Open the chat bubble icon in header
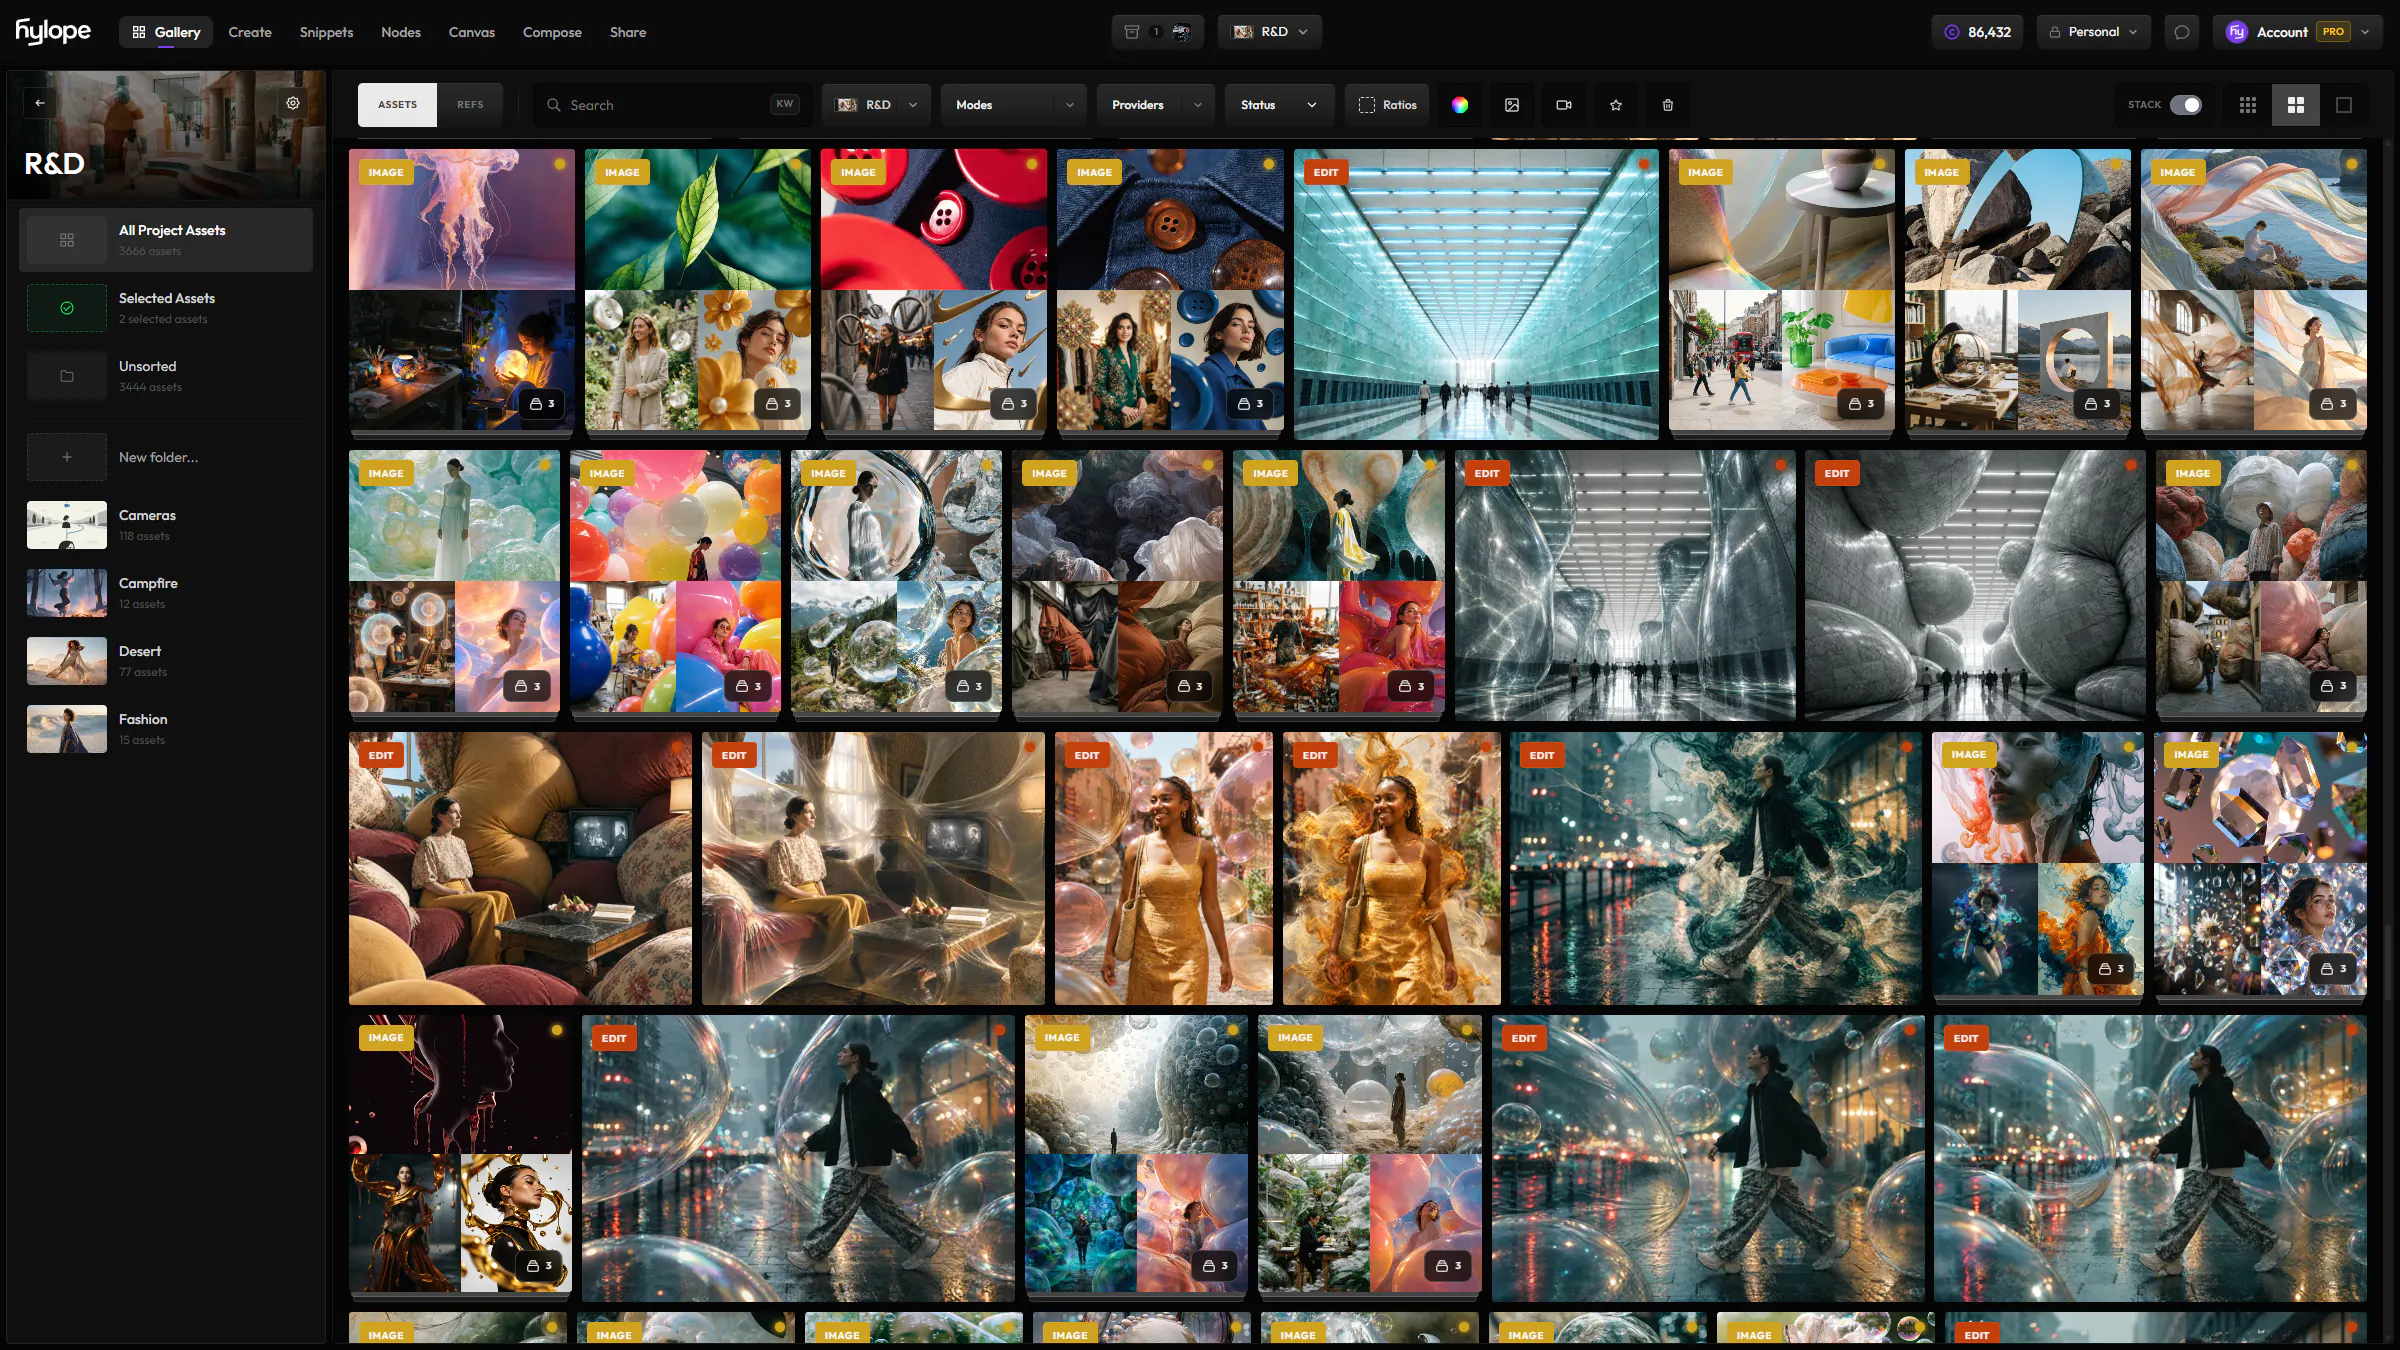Screen dimensions: 2400x1350 [2182, 32]
